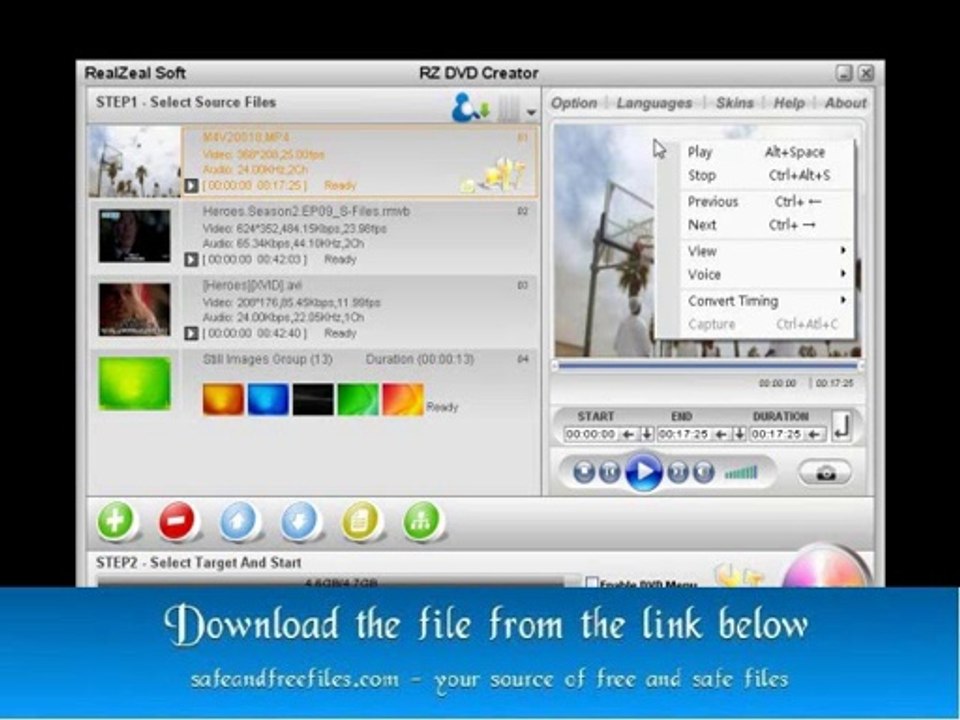Click the camera snapshot button
This screenshot has height=720, width=960.
click(825, 473)
